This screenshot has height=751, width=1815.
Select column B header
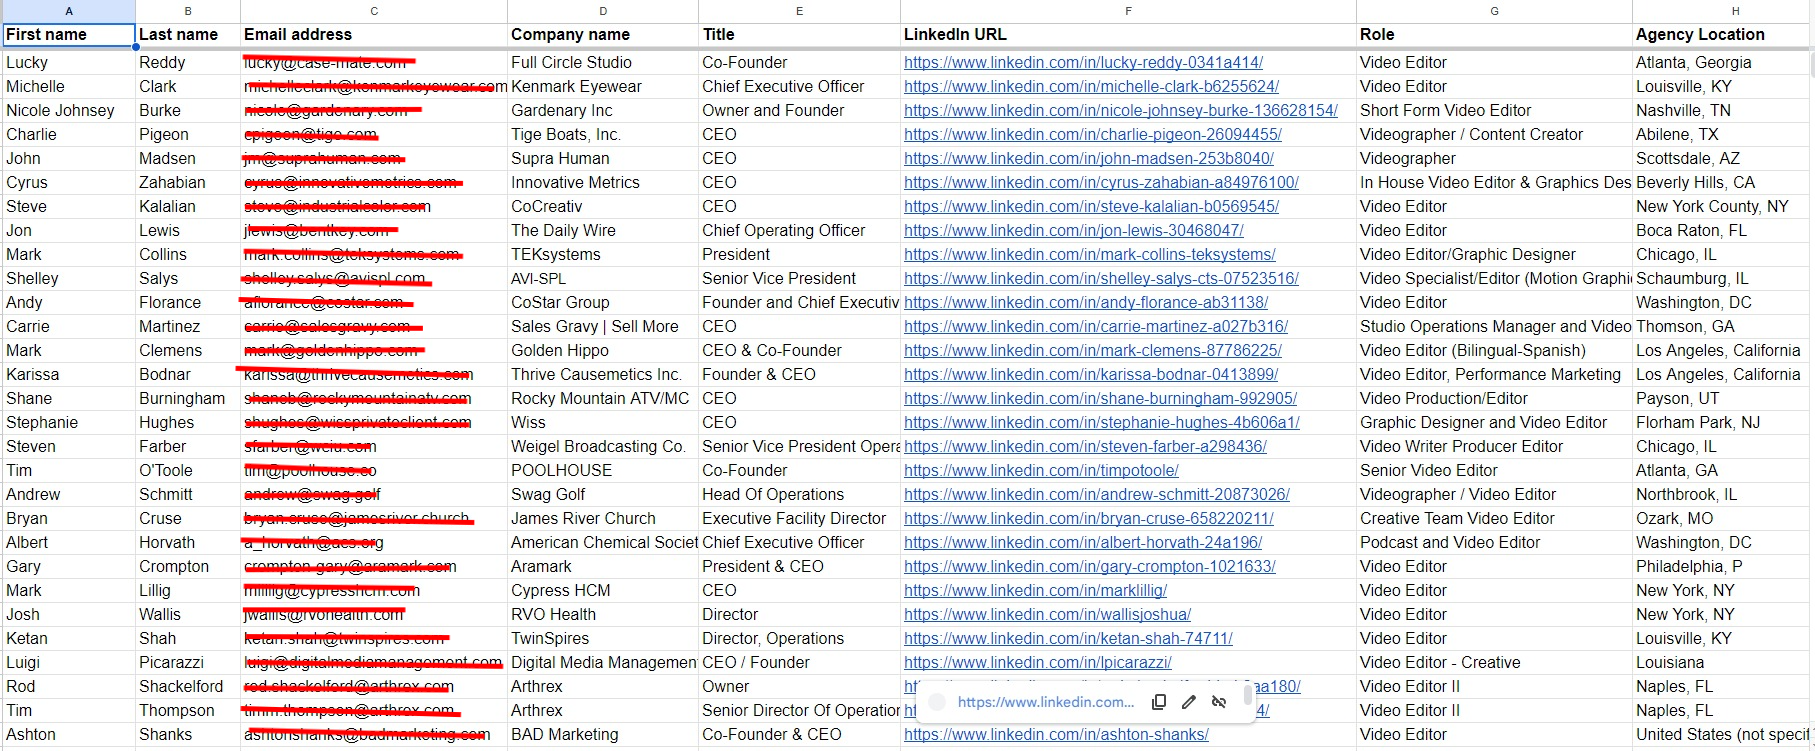188,11
